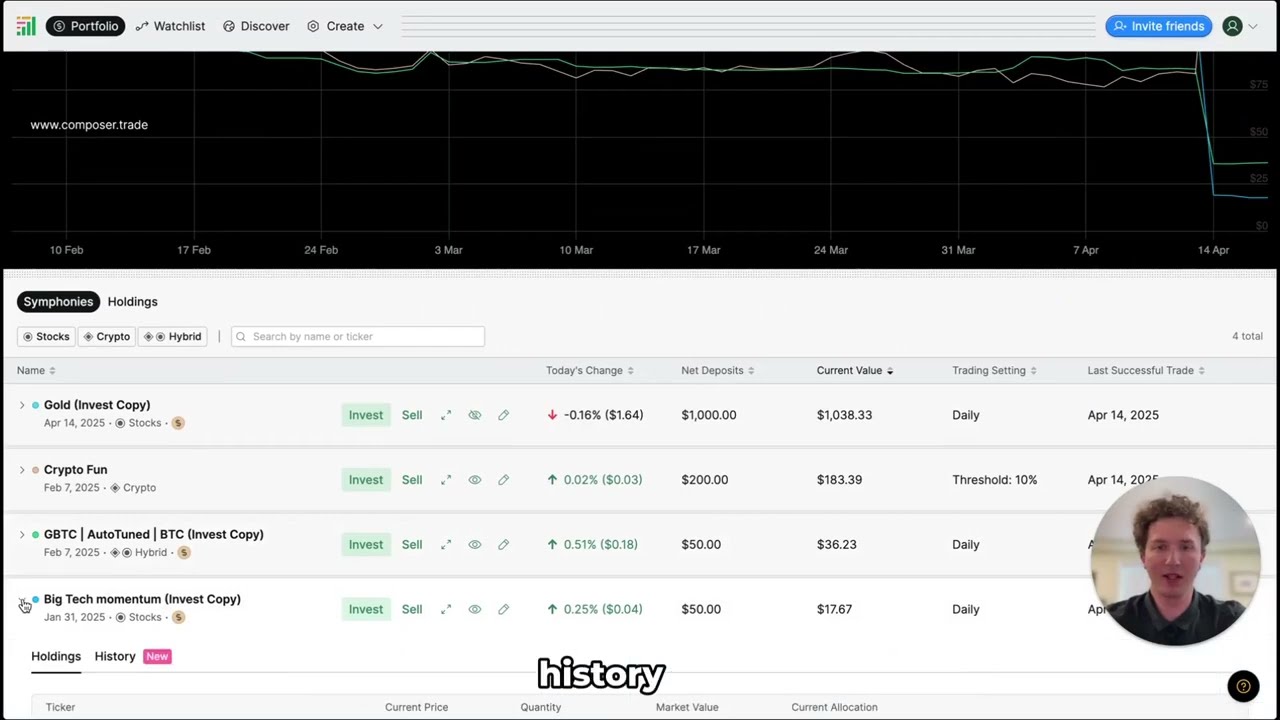
Task: Click the search magnifier icon
Action: (241, 337)
